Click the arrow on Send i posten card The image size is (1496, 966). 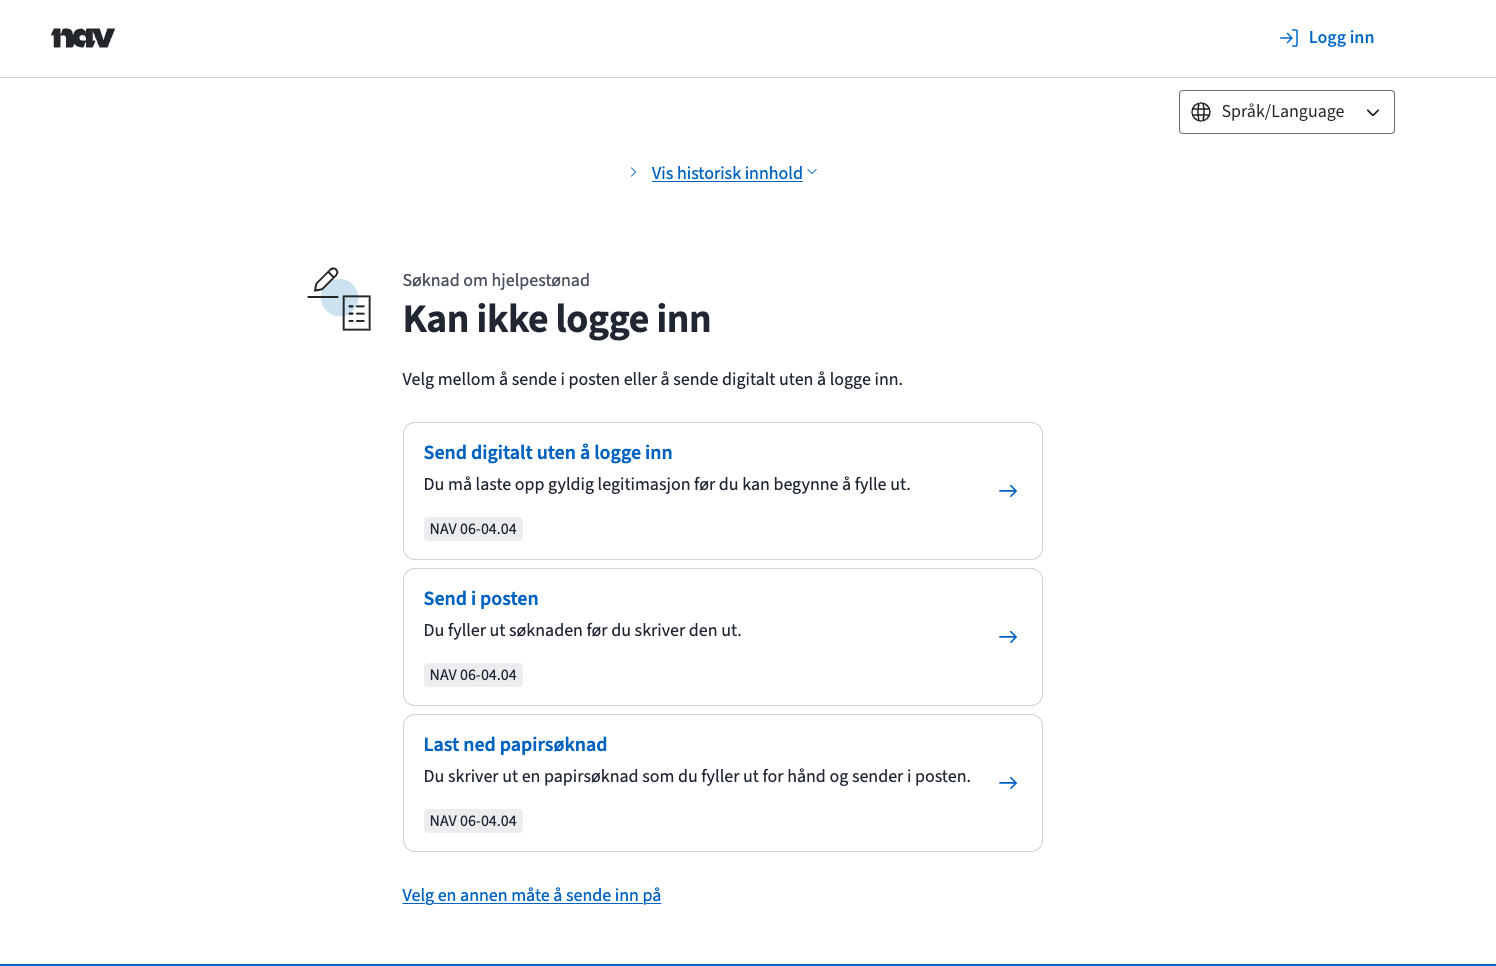coord(1008,637)
